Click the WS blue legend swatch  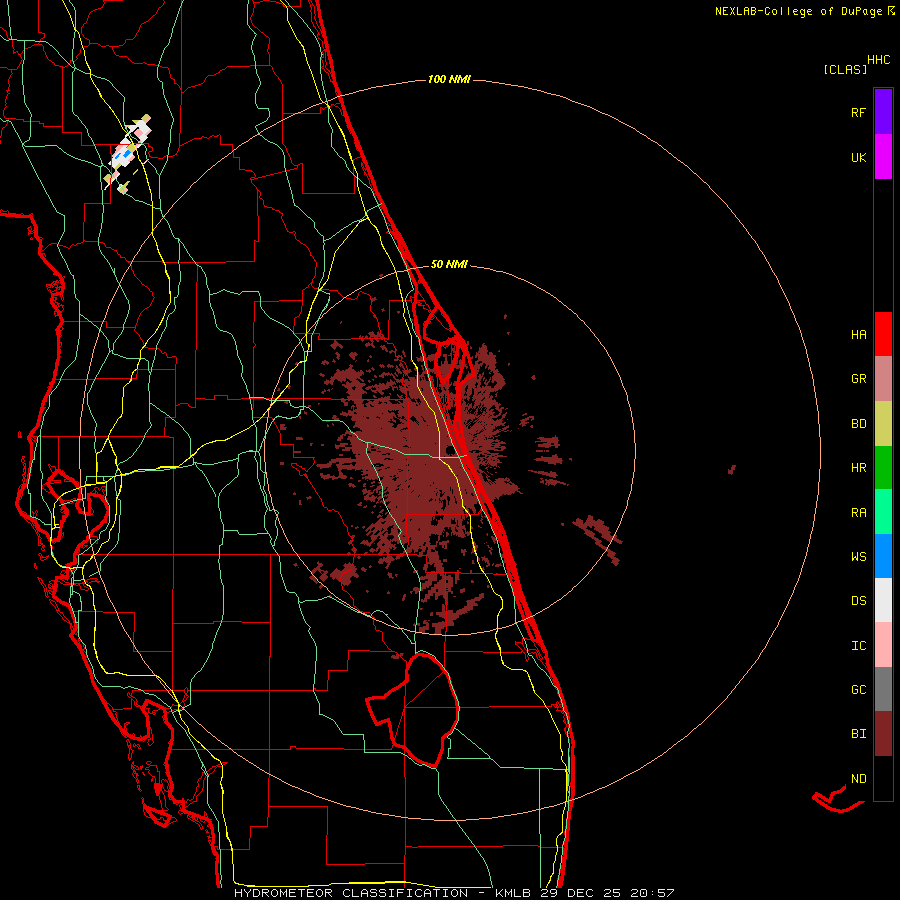click(x=883, y=556)
